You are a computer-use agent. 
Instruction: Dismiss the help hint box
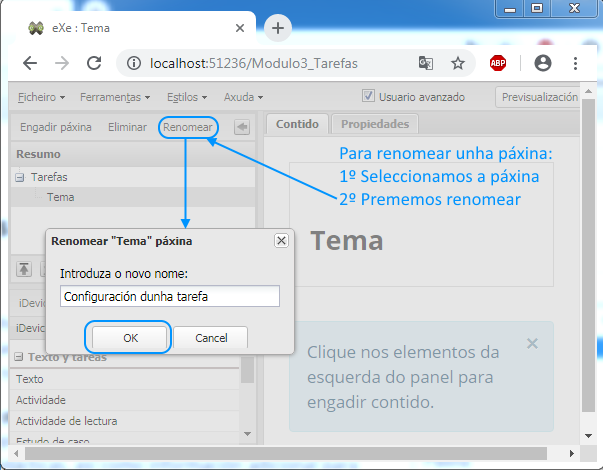click(532, 343)
